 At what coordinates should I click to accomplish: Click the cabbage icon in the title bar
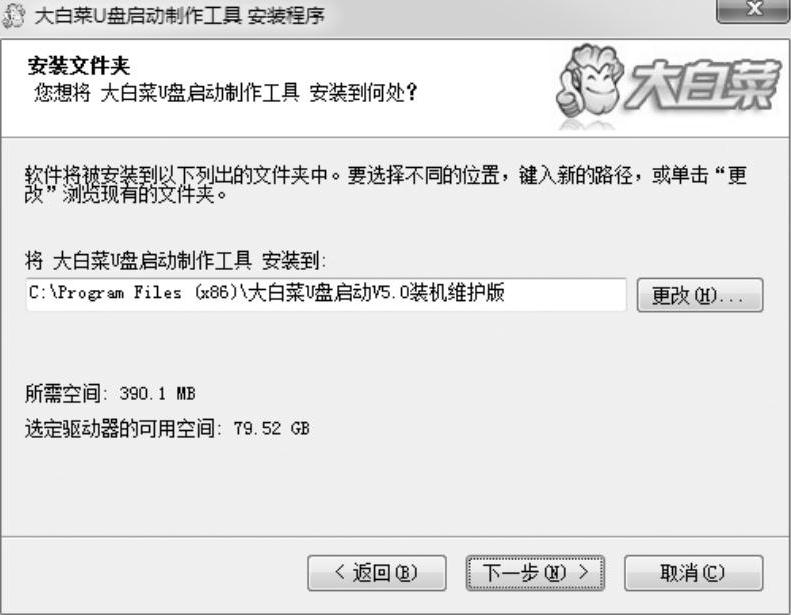pos(14,15)
